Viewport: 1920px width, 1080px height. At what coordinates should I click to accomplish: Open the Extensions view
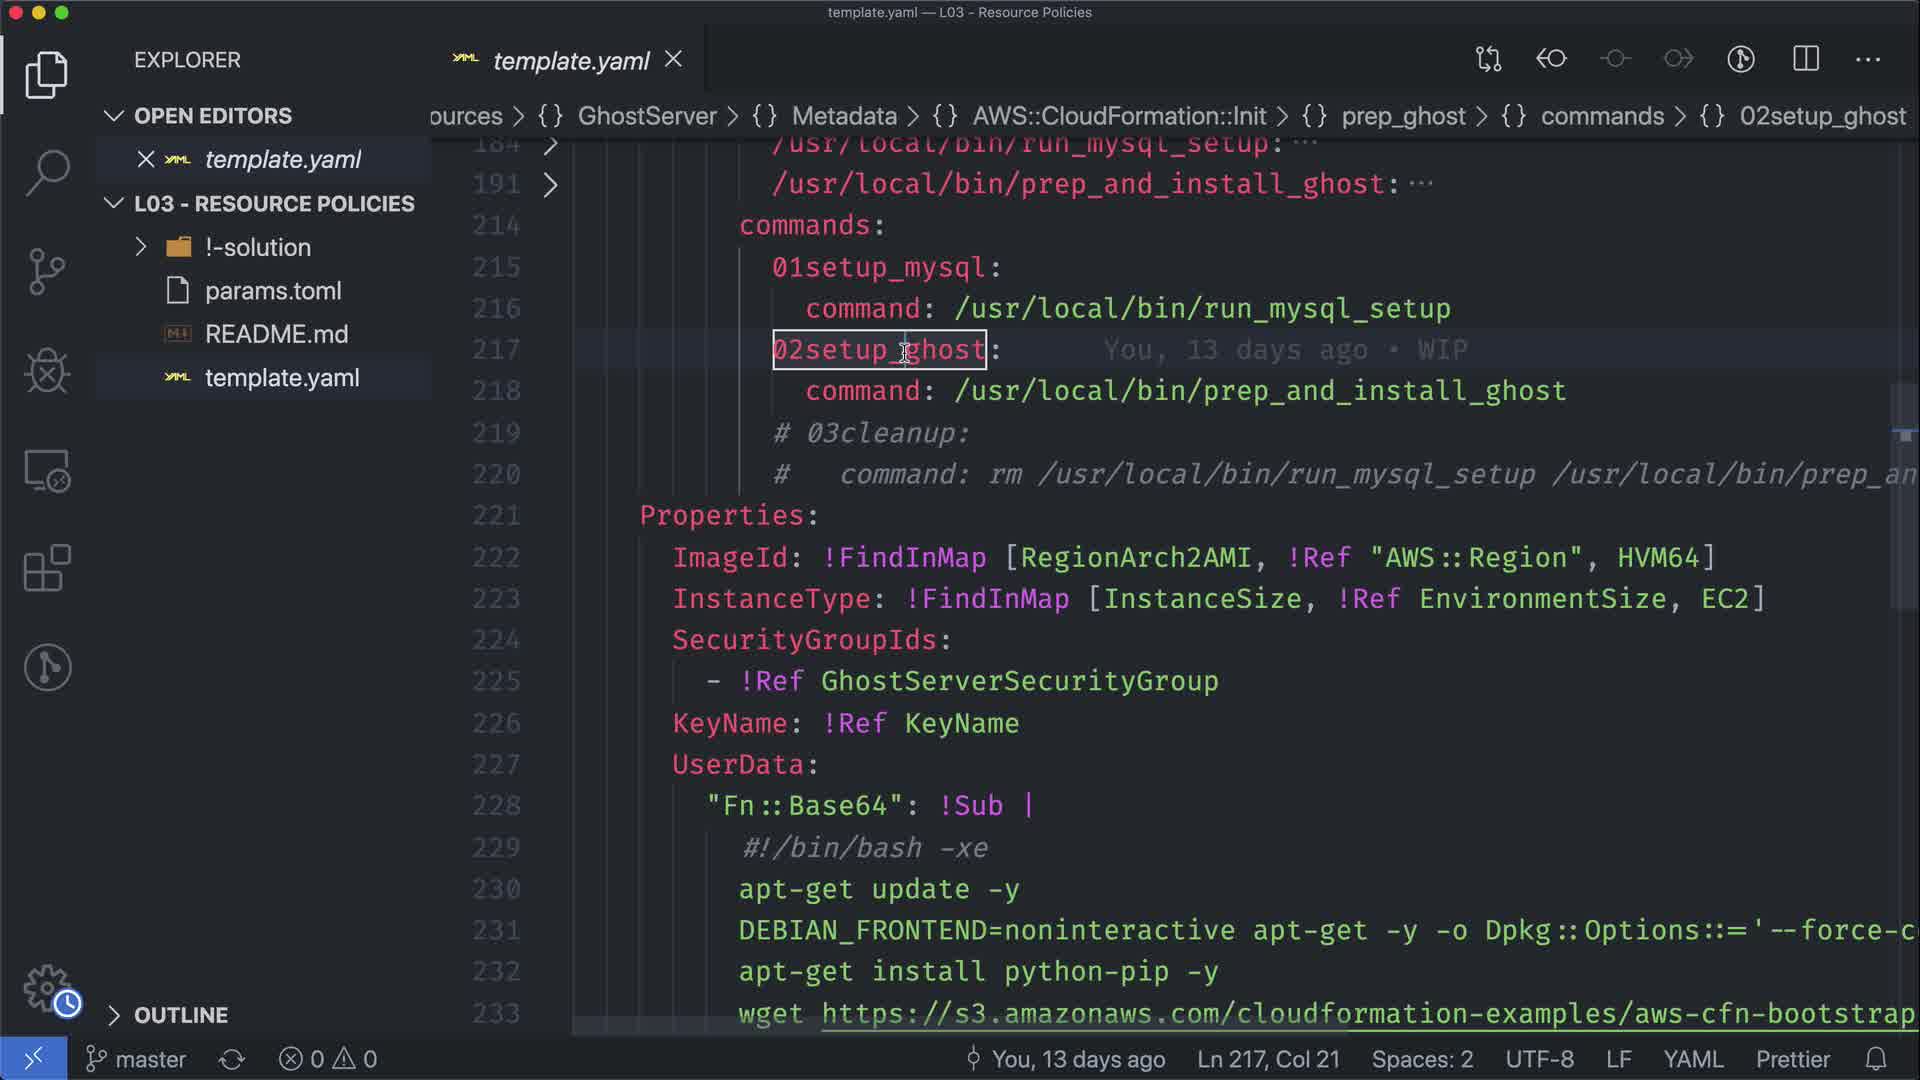coord(47,569)
